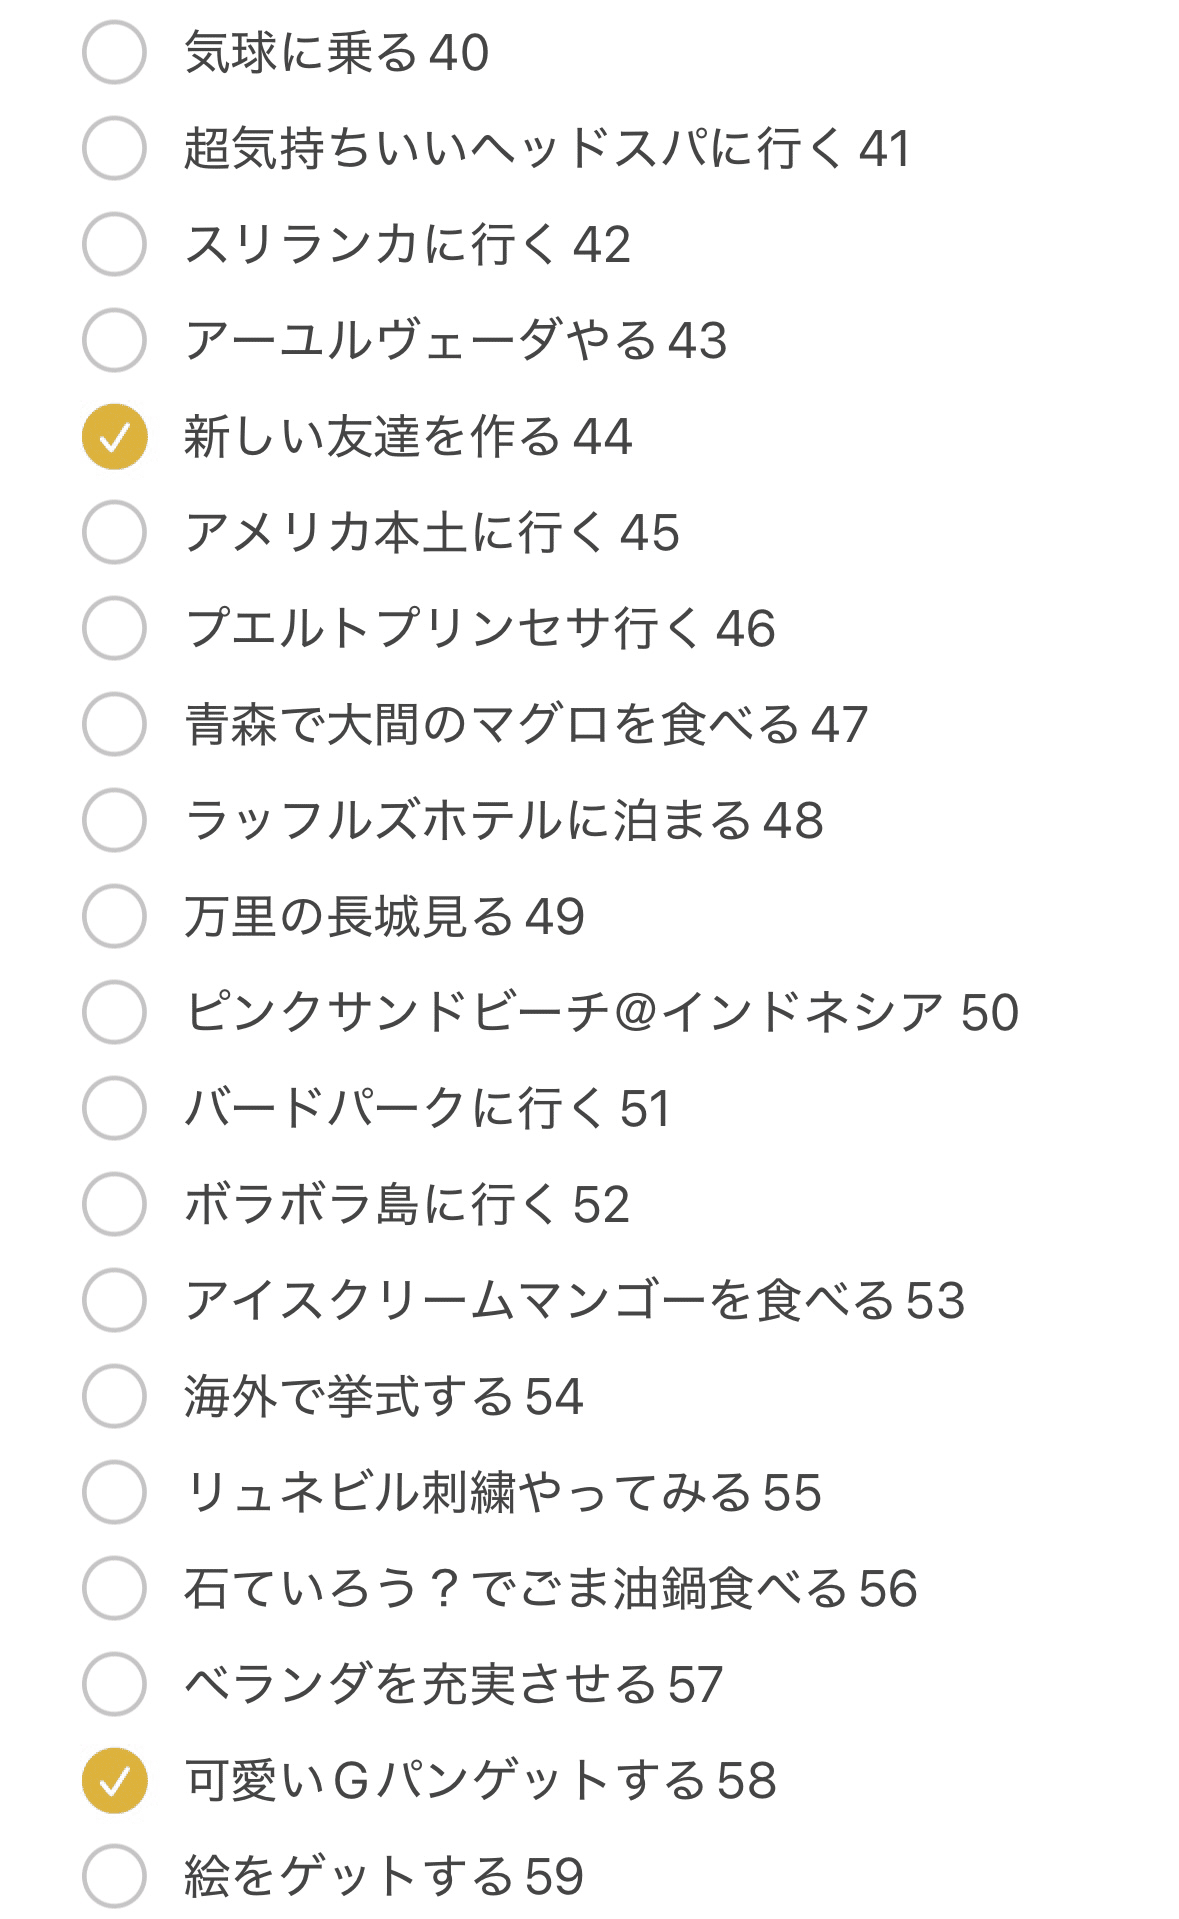
Task: Complete the アーユルヴェーダやる 43 task
Action: pos(114,340)
